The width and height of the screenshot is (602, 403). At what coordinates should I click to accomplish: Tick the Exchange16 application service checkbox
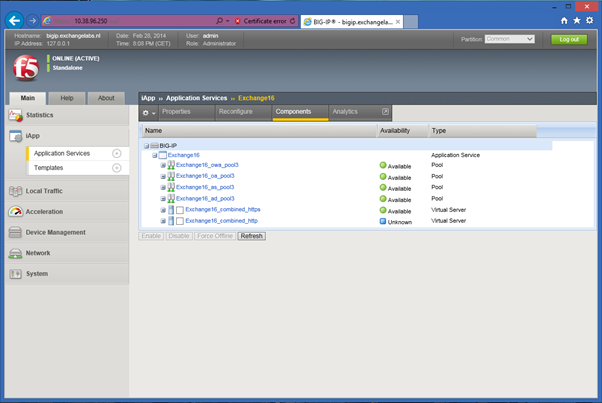click(x=163, y=156)
